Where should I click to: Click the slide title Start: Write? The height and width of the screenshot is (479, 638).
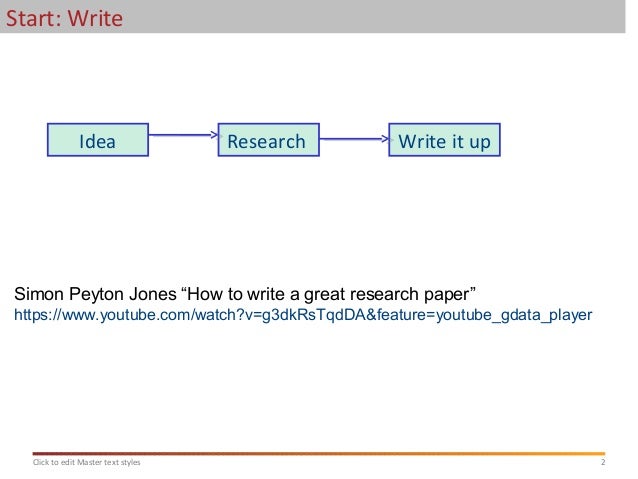64,18
